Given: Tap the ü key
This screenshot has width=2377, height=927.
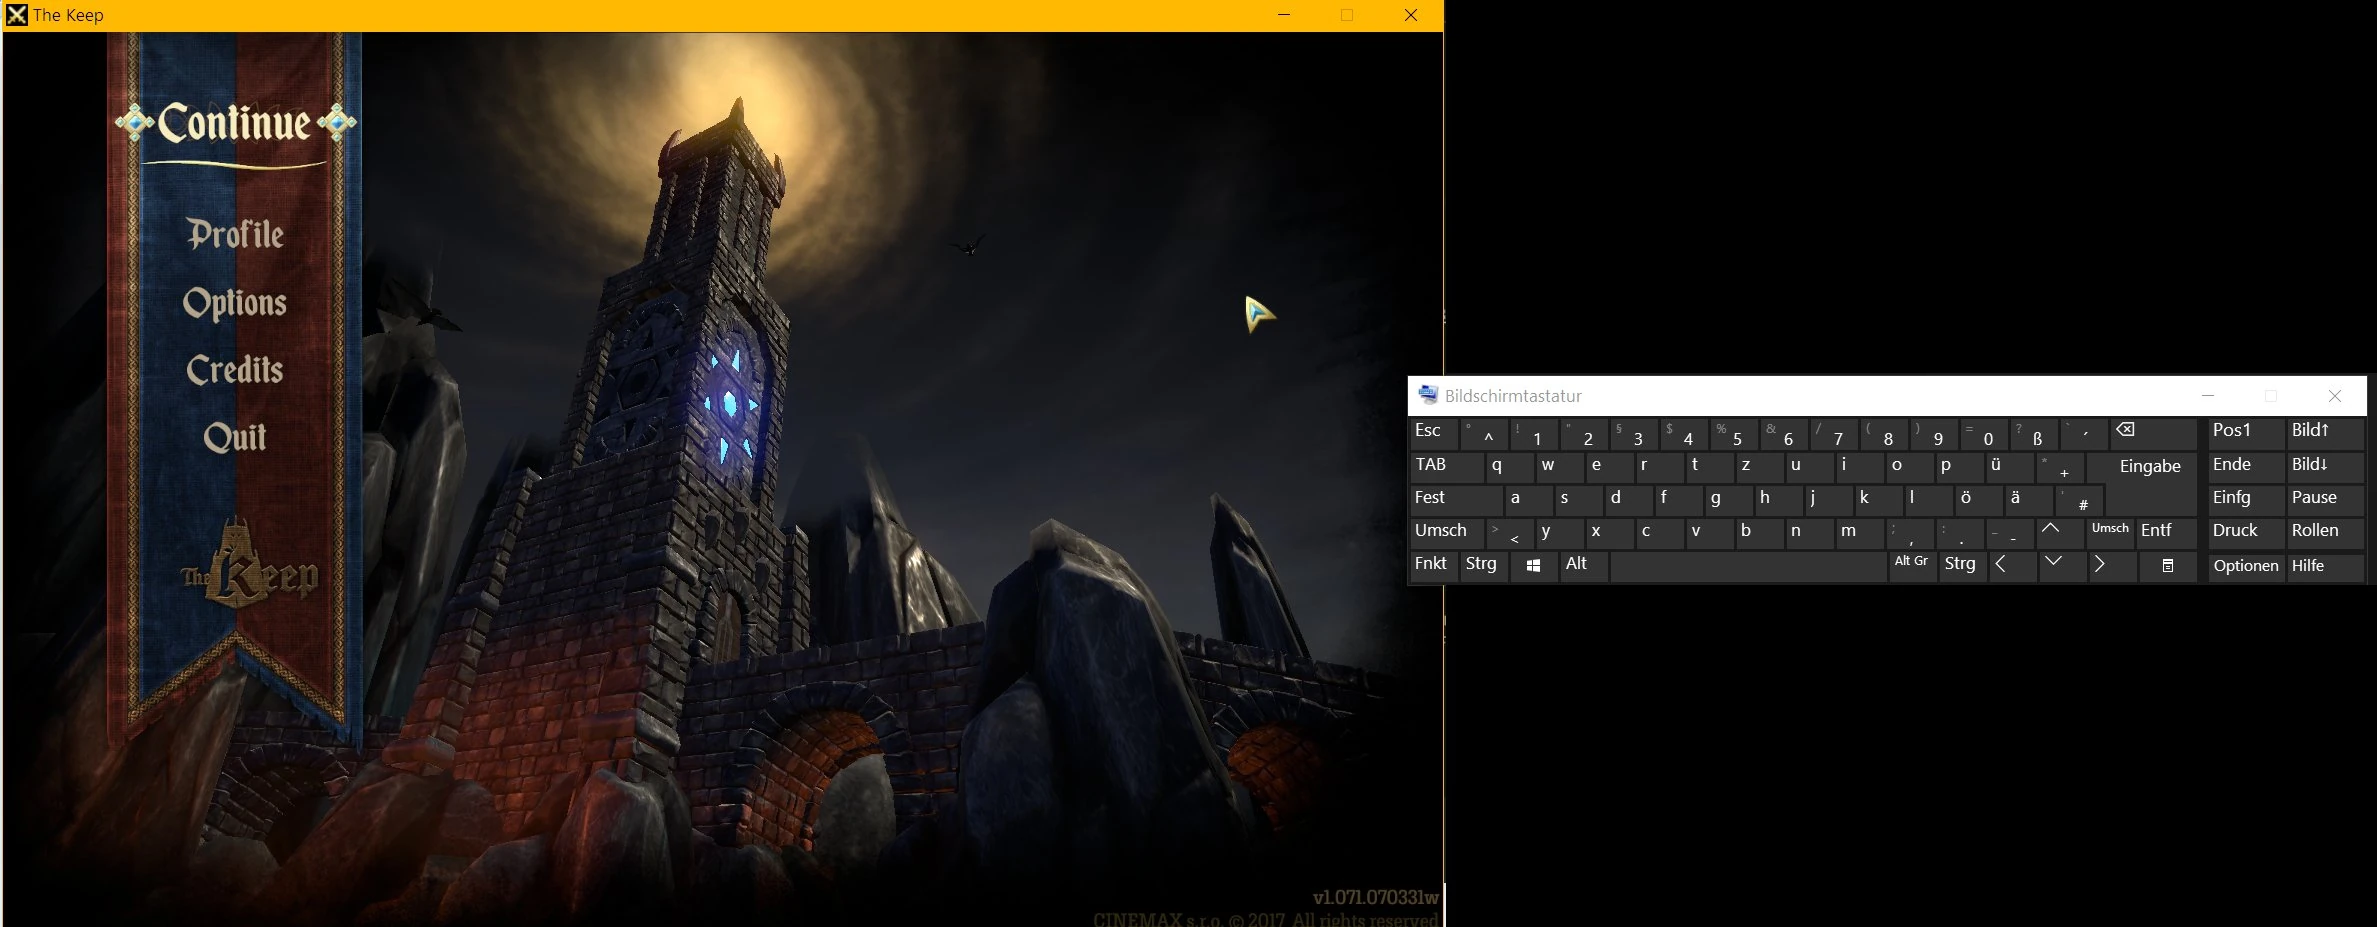Looking at the screenshot, I should pyautogui.click(x=2009, y=466).
